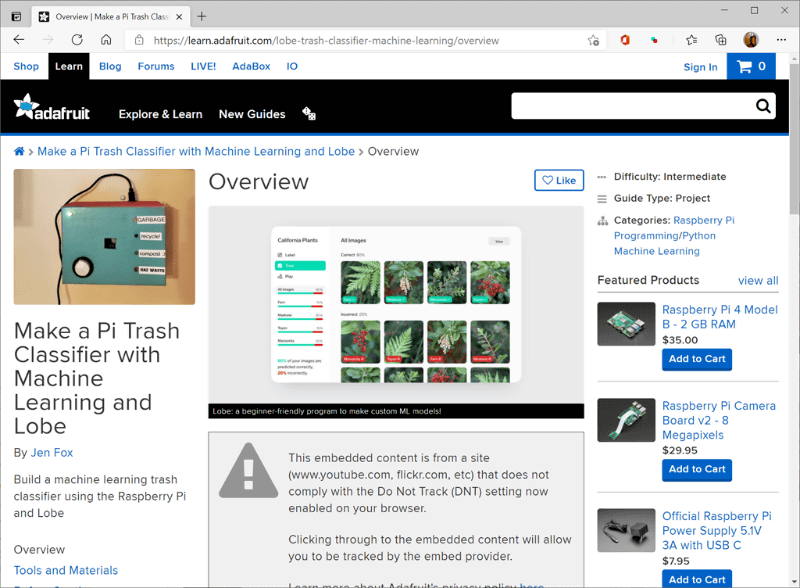Open the shopping cart with 0 items
Viewport: 800px width, 588px height.
[x=751, y=66]
